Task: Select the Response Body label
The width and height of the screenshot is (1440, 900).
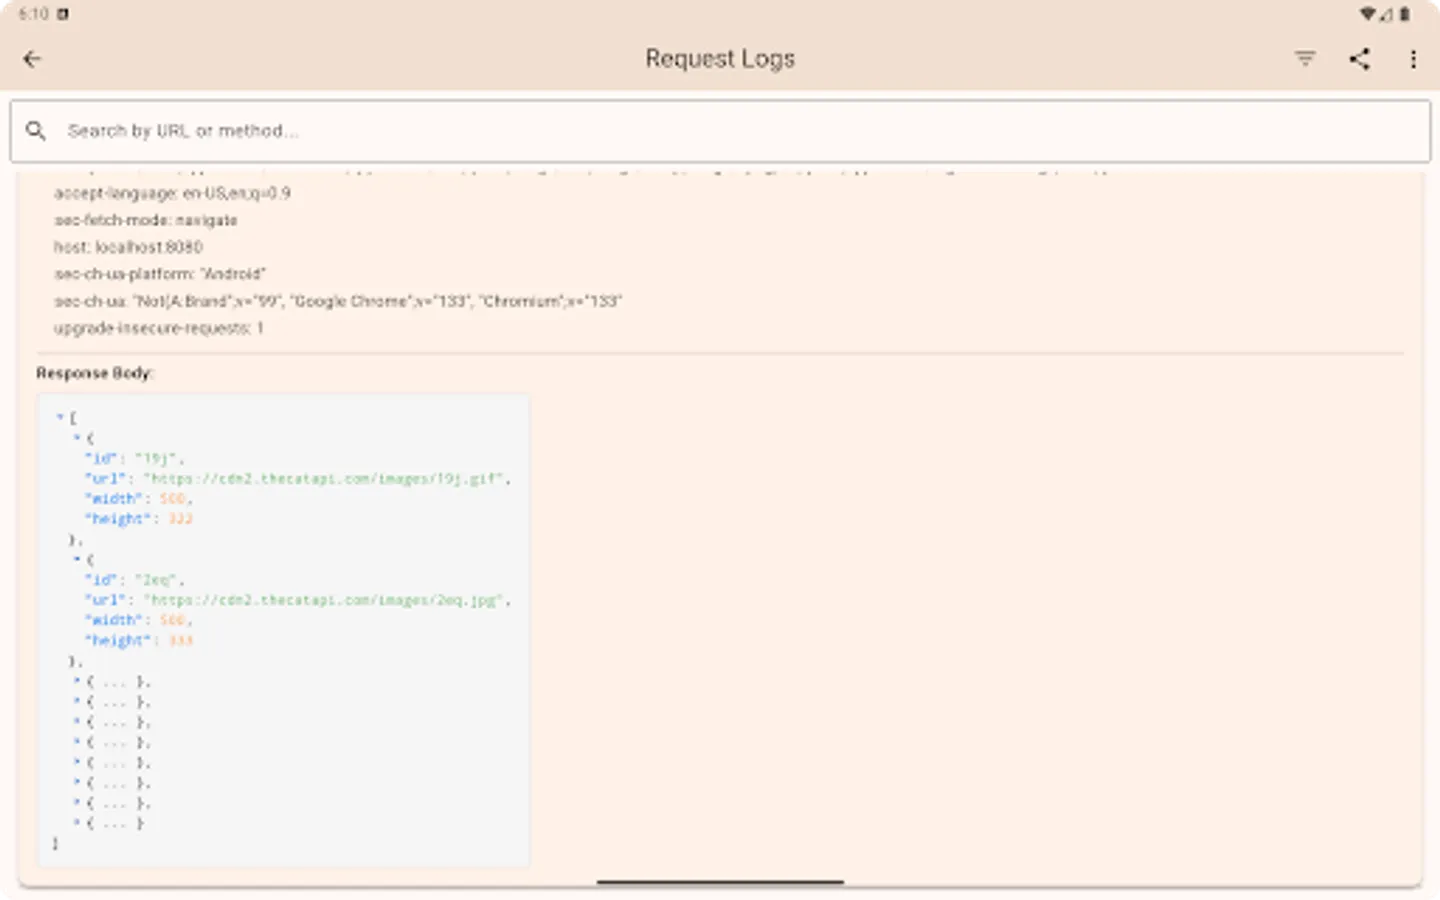Action: tap(94, 373)
